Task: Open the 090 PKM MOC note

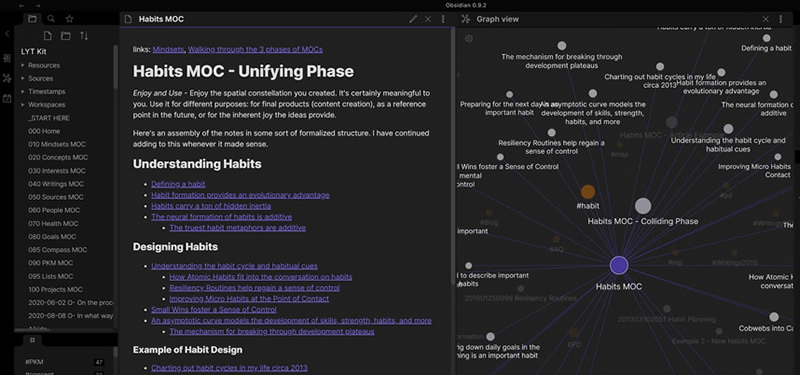Action: (51, 263)
